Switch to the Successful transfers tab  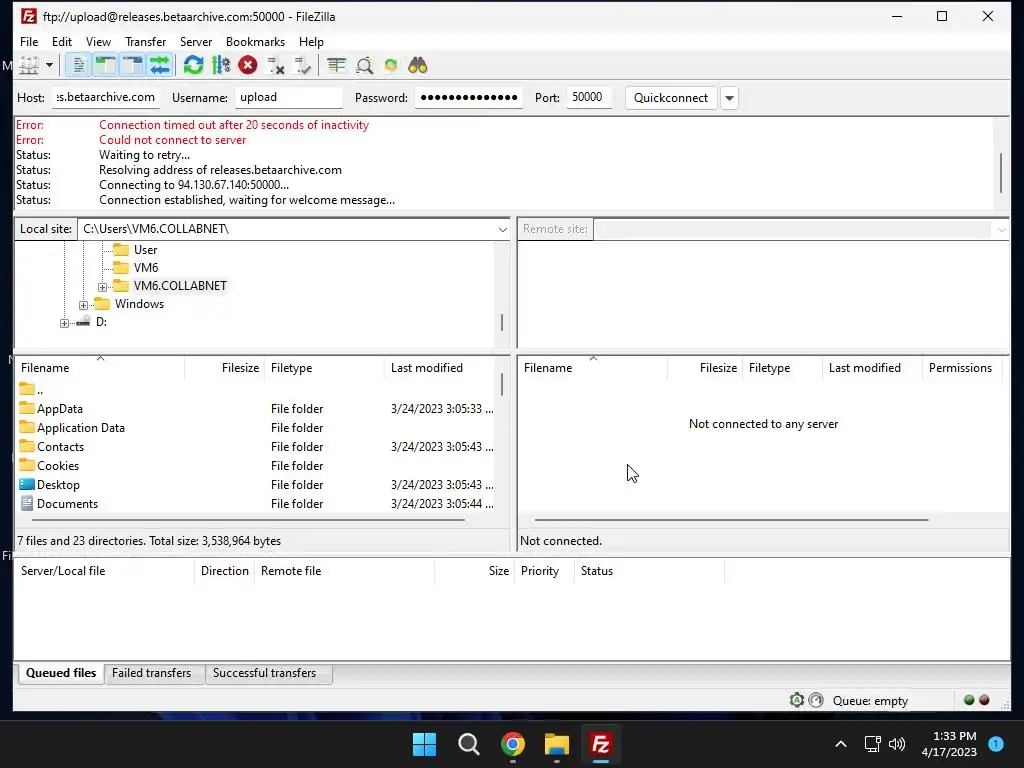pos(264,673)
